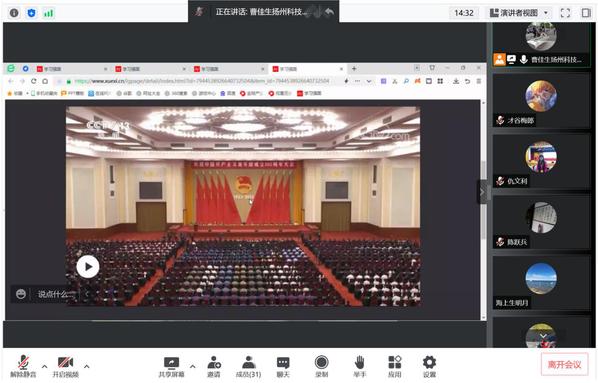Toggle full screen mode icon
This screenshot has height=383, width=598.
(565, 13)
